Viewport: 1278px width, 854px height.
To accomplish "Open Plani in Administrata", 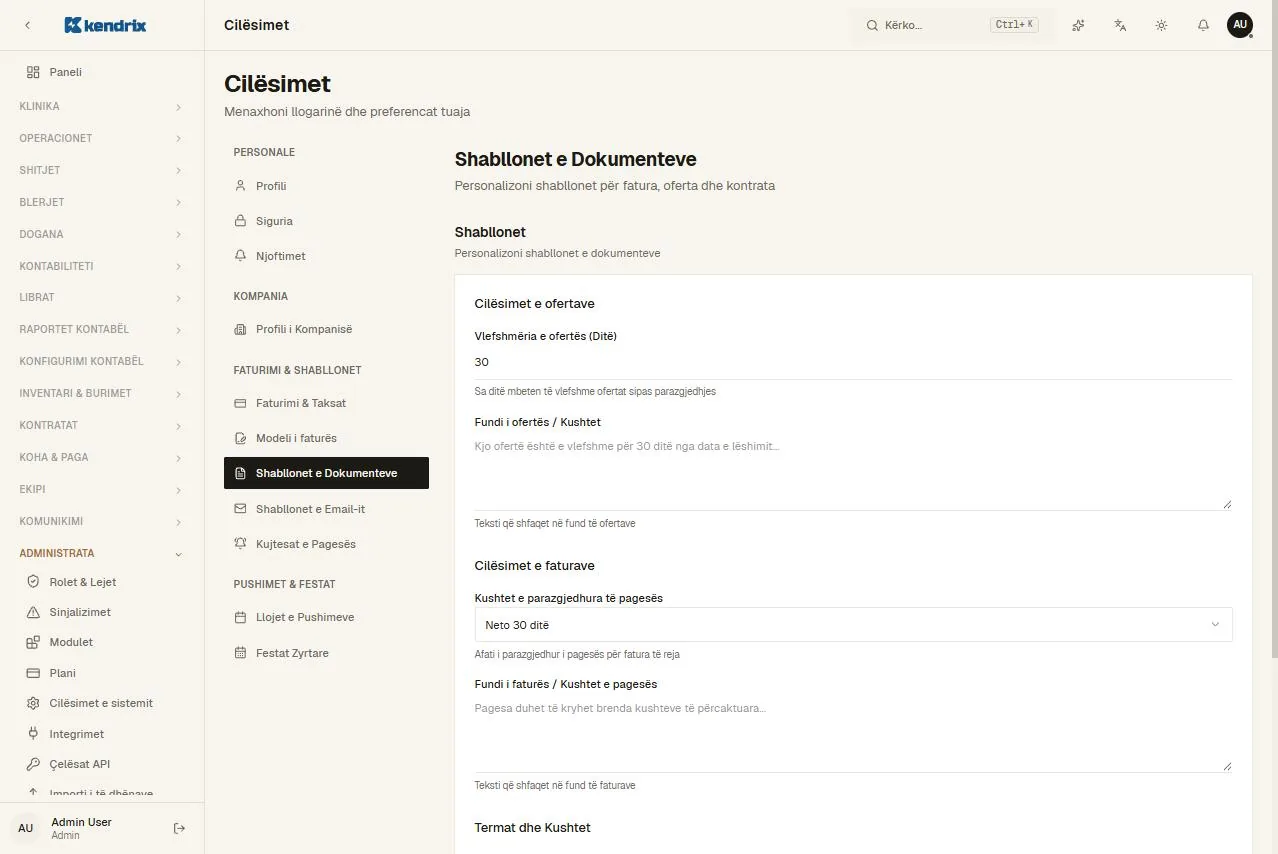I will pyautogui.click(x=102, y=673).
